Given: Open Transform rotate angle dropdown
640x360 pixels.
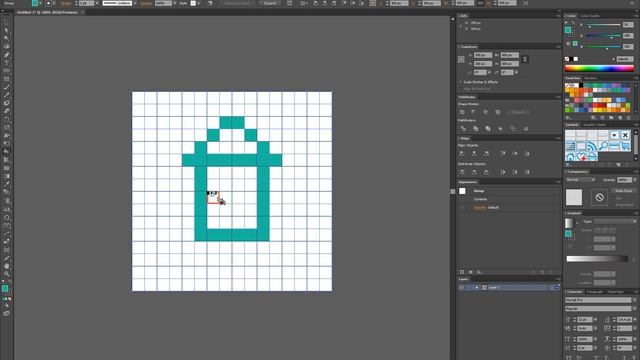Looking at the screenshot, I should (489, 72).
